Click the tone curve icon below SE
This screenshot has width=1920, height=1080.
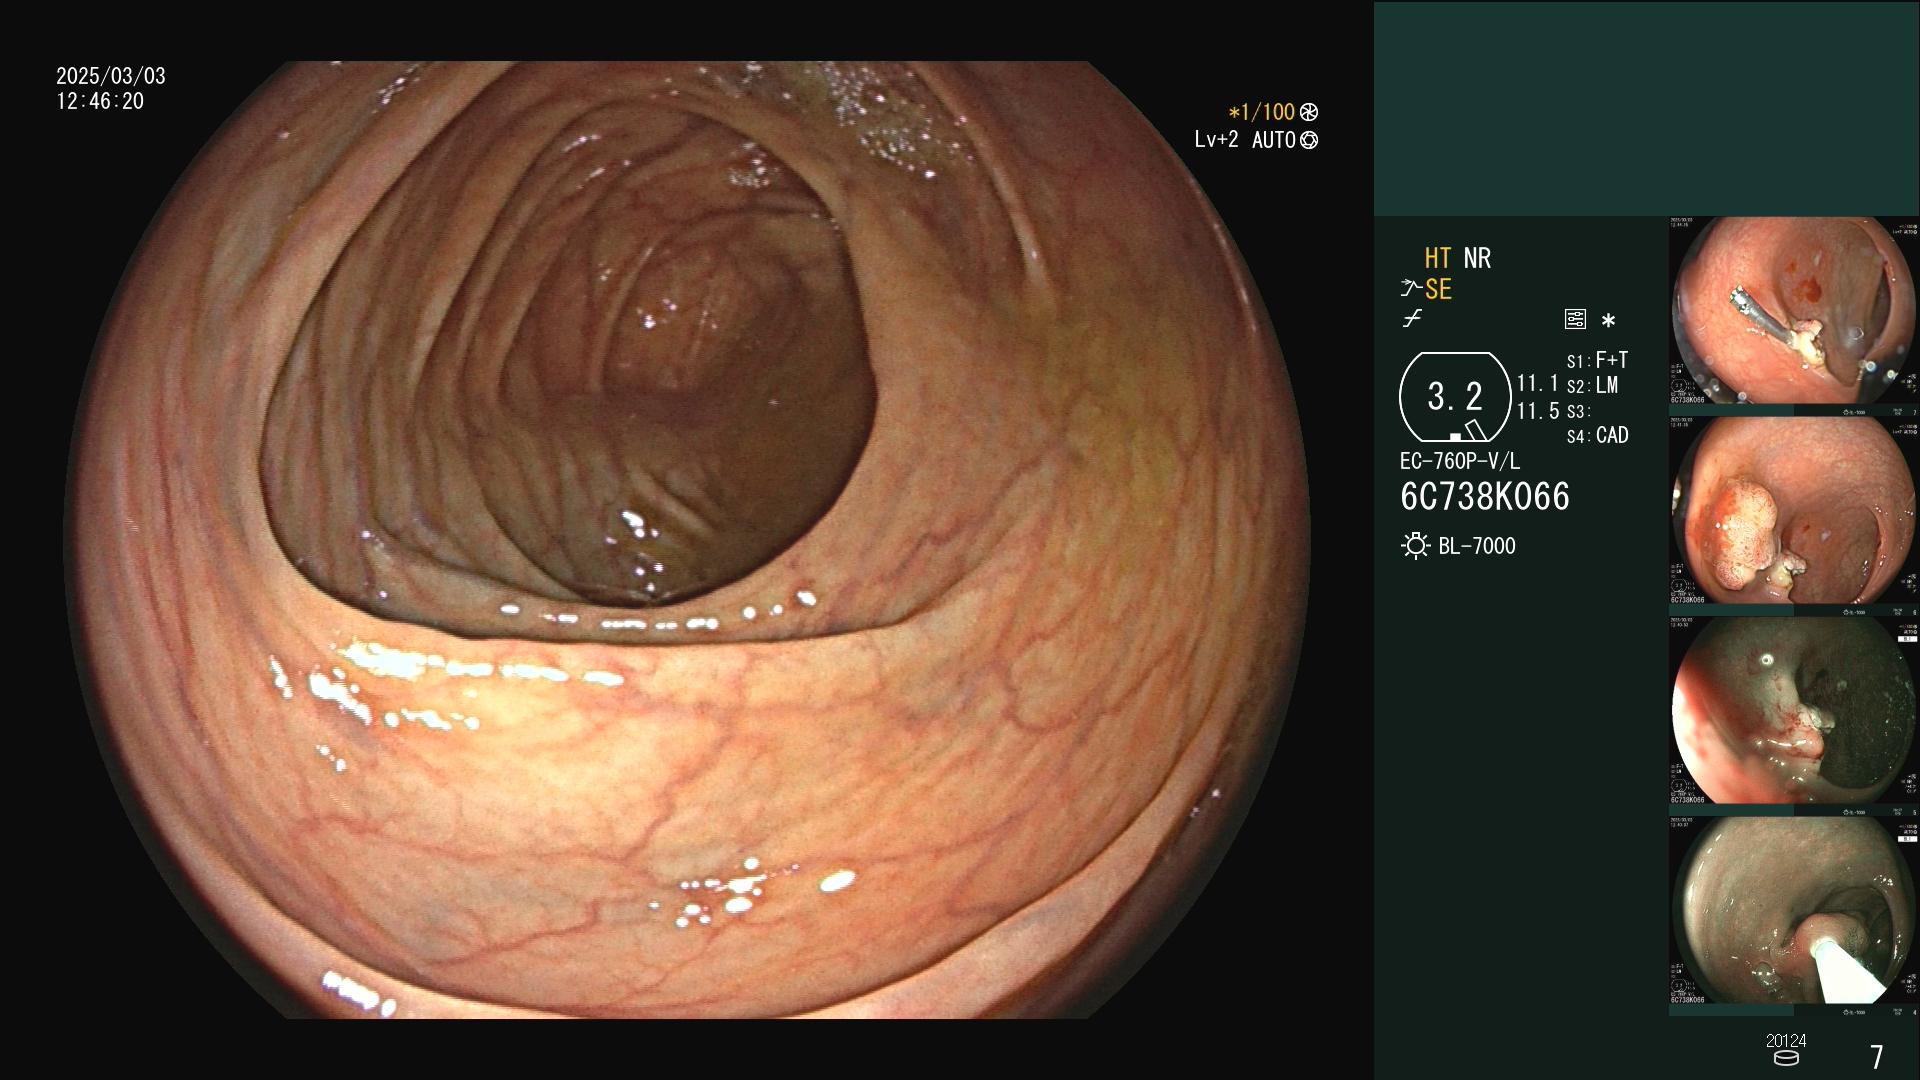click(1412, 319)
